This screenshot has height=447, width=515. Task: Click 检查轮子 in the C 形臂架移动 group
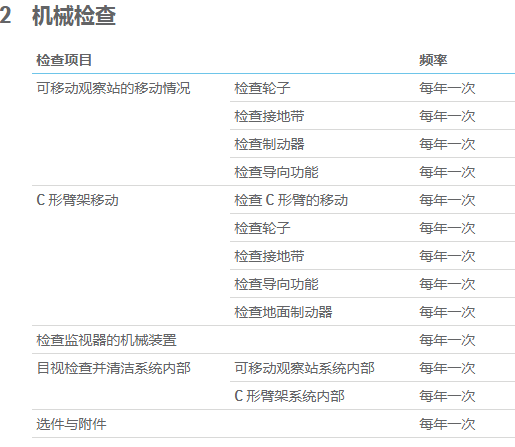point(262,228)
